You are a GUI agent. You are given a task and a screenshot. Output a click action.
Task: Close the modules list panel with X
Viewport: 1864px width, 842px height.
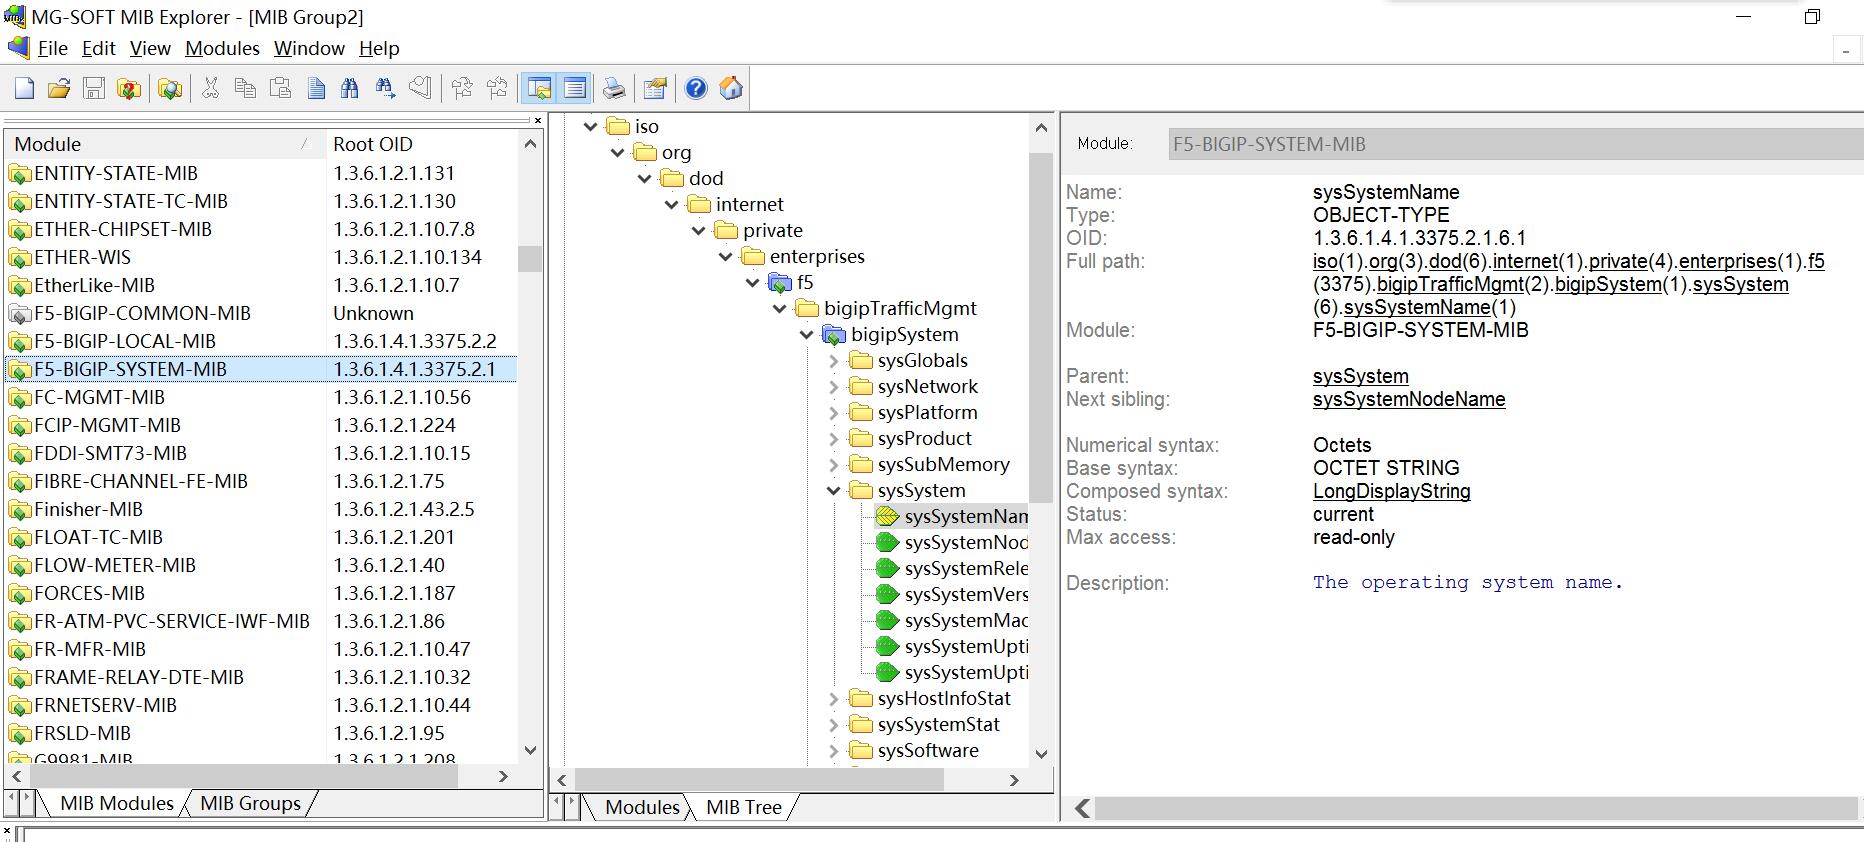[x=538, y=120]
